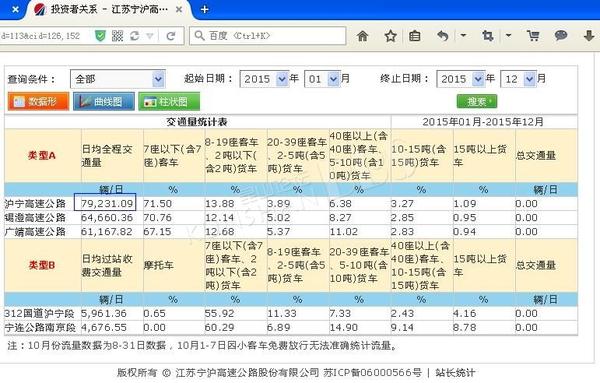The height and width of the screenshot is (383, 600).
Task: Click the 百度 search input field
Action: tap(268, 36)
